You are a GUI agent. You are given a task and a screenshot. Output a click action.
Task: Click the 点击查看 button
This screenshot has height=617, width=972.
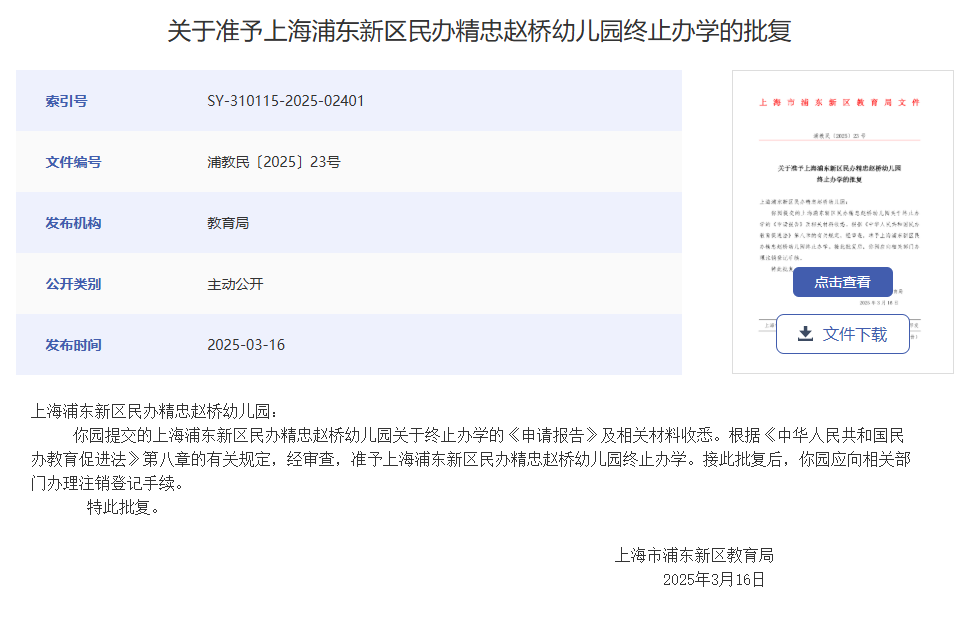842,282
